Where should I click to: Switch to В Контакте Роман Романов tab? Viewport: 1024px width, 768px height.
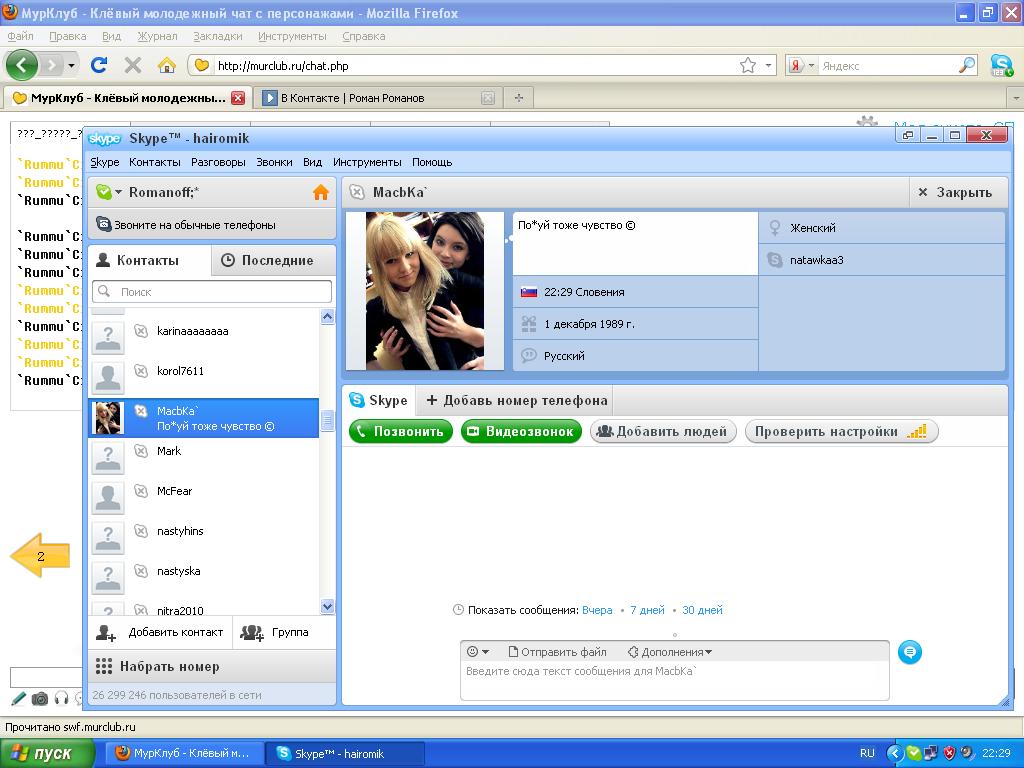tap(377, 98)
